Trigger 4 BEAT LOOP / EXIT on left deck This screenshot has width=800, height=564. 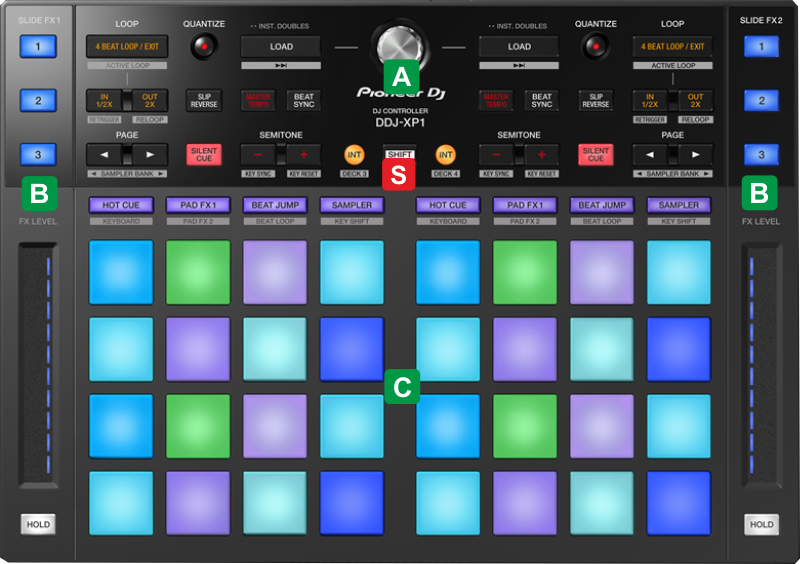pos(127,46)
